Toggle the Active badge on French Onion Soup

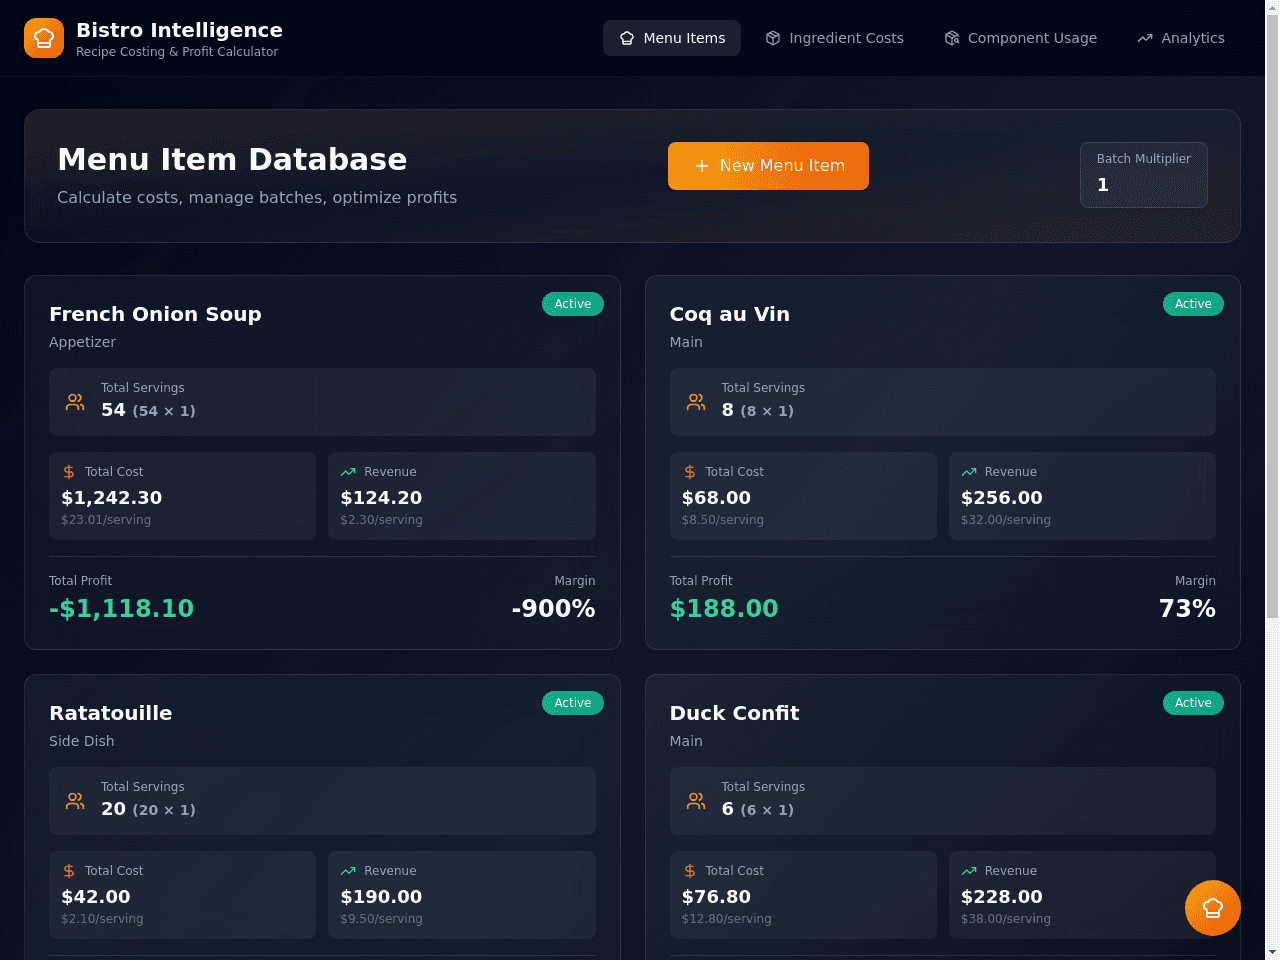(573, 304)
